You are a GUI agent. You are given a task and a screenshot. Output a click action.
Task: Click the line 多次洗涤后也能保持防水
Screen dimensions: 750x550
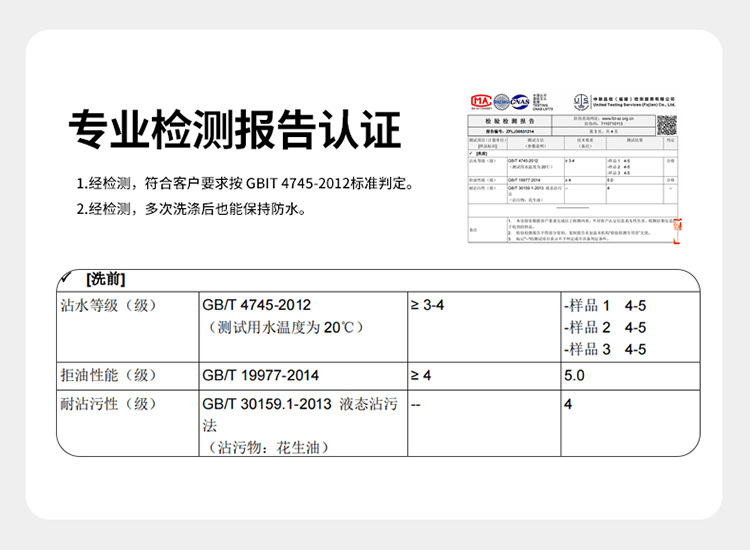[191, 209]
